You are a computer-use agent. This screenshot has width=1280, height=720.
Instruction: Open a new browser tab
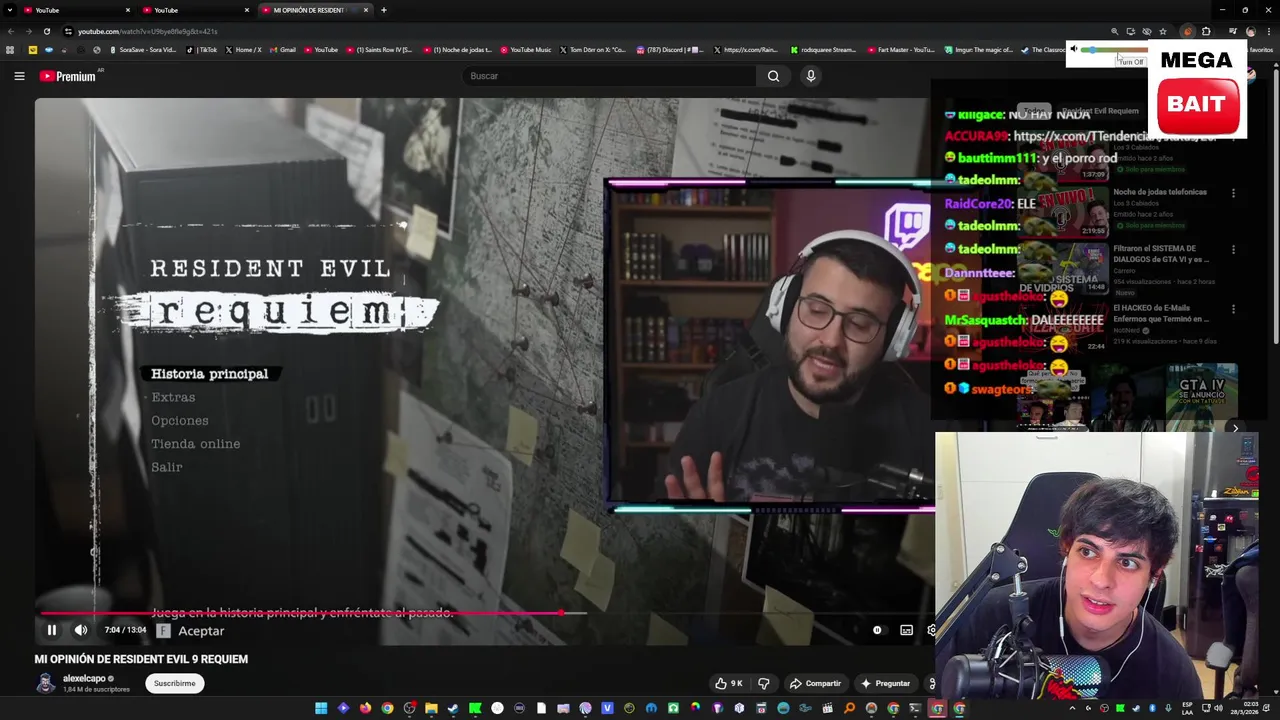pyautogui.click(x=384, y=10)
